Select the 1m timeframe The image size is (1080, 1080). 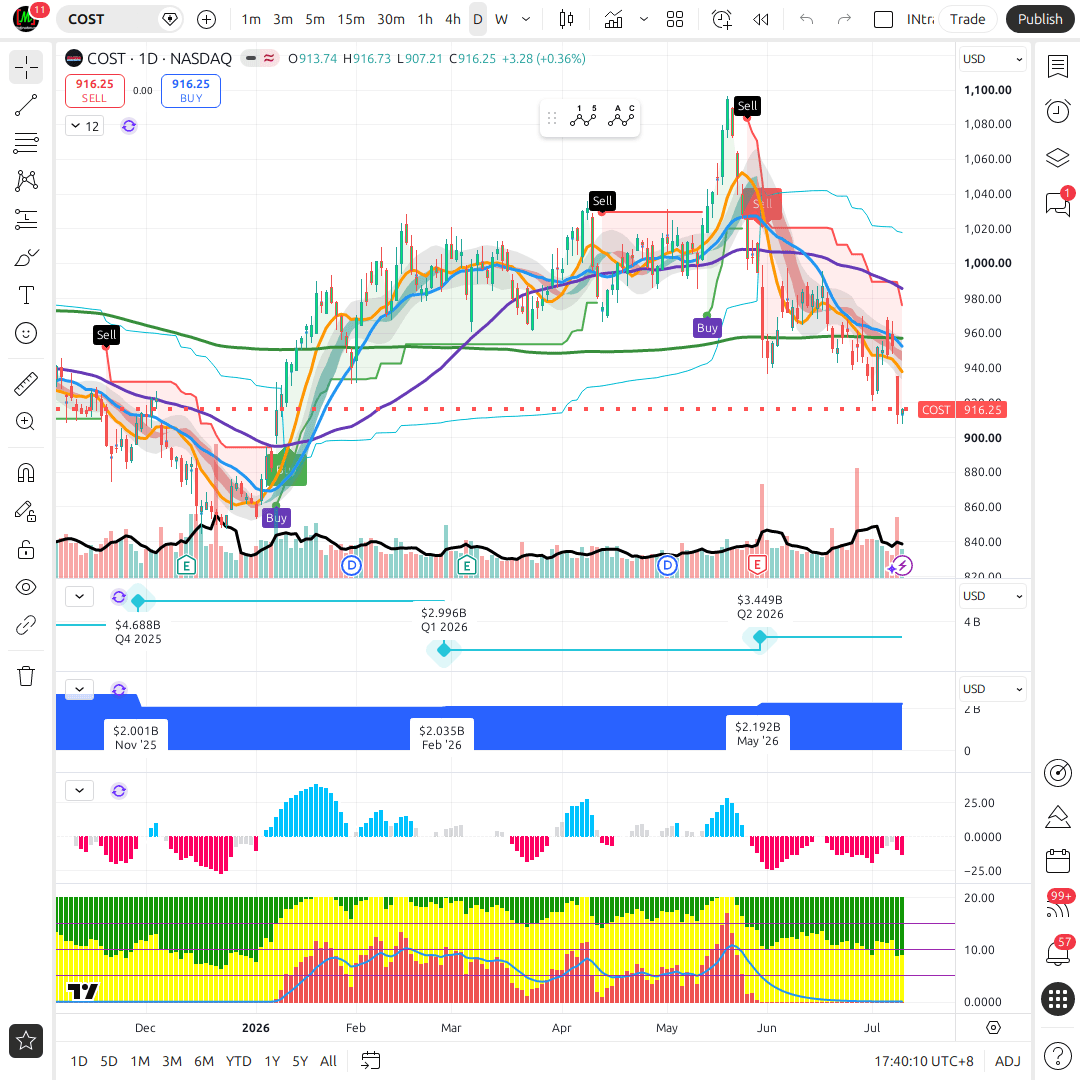click(x=251, y=19)
